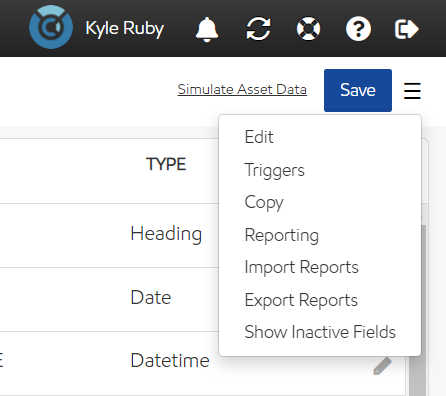The image size is (446, 396).
Task: Choose Triggers in the menu
Action: click(x=274, y=170)
